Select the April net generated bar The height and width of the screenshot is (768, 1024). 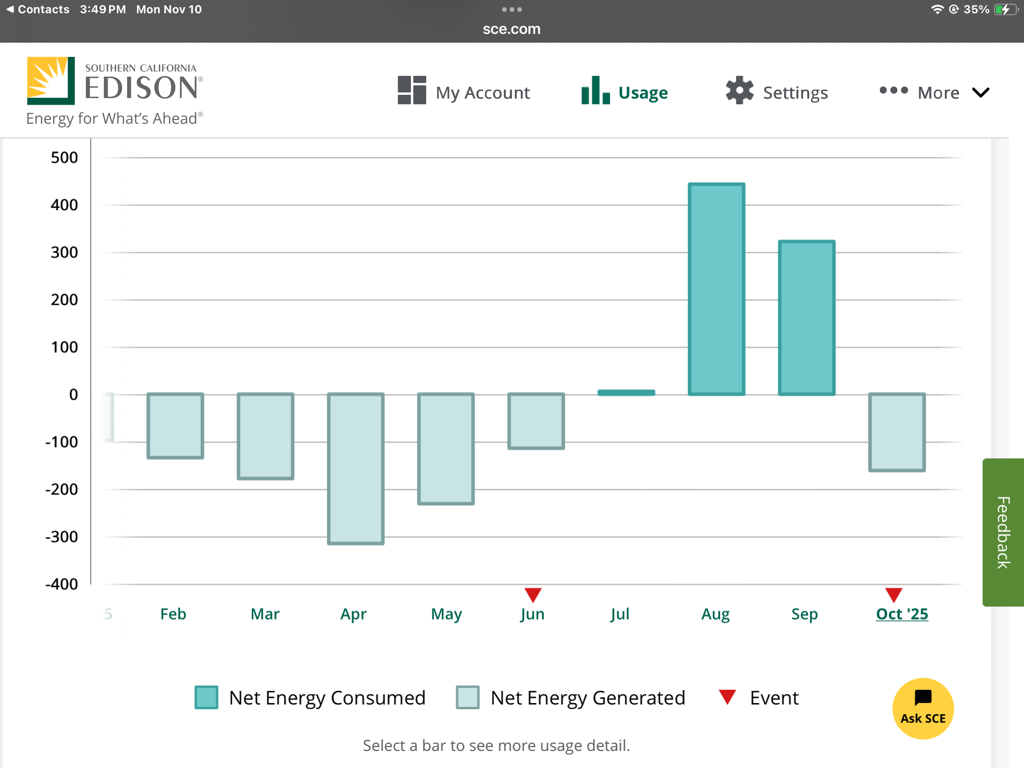356,468
